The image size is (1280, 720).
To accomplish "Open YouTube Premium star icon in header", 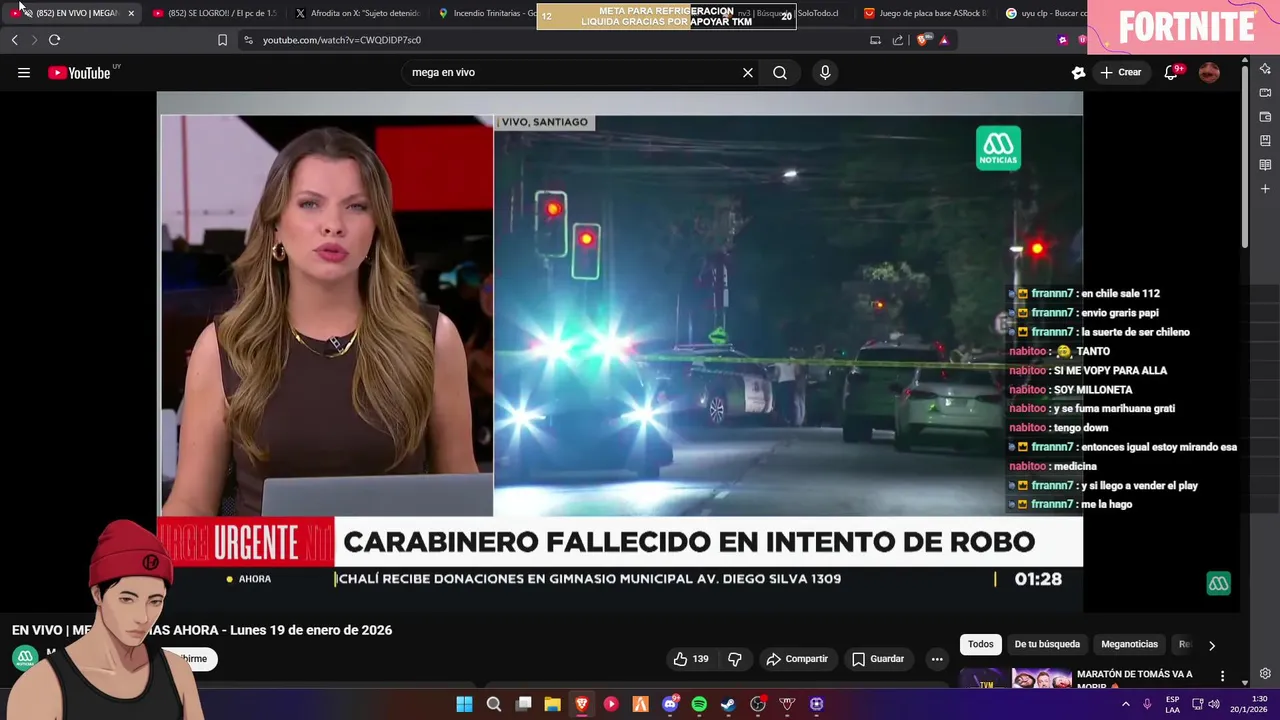I will point(1078,72).
